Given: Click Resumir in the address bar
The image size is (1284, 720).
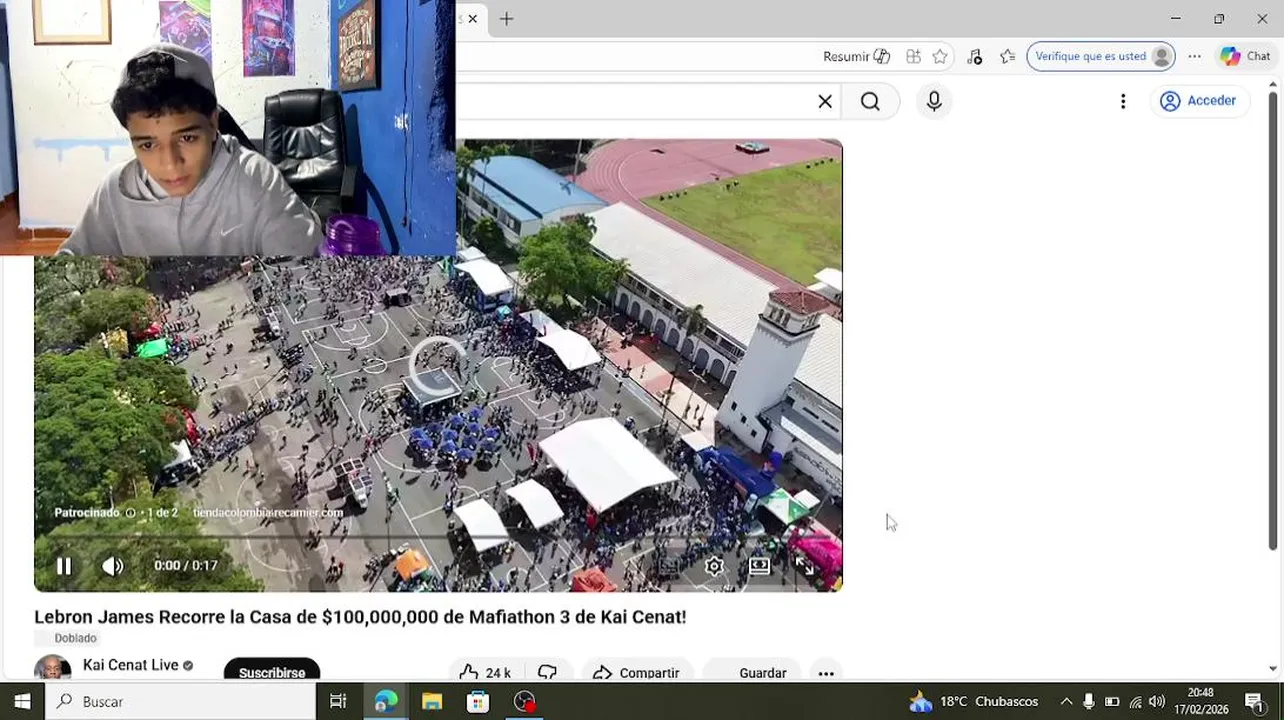Looking at the screenshot, I should [x=856, y=56].
